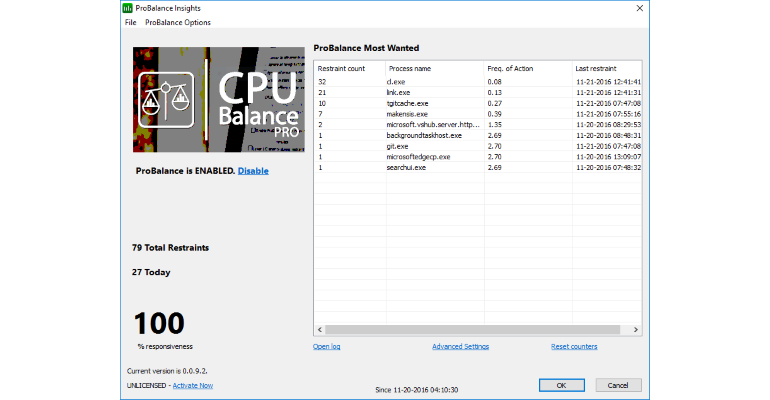This screenshot has height=400, width=770.
Task: Click the Activate Now license link
Action: pyautogui.click(x=193, y=386)
